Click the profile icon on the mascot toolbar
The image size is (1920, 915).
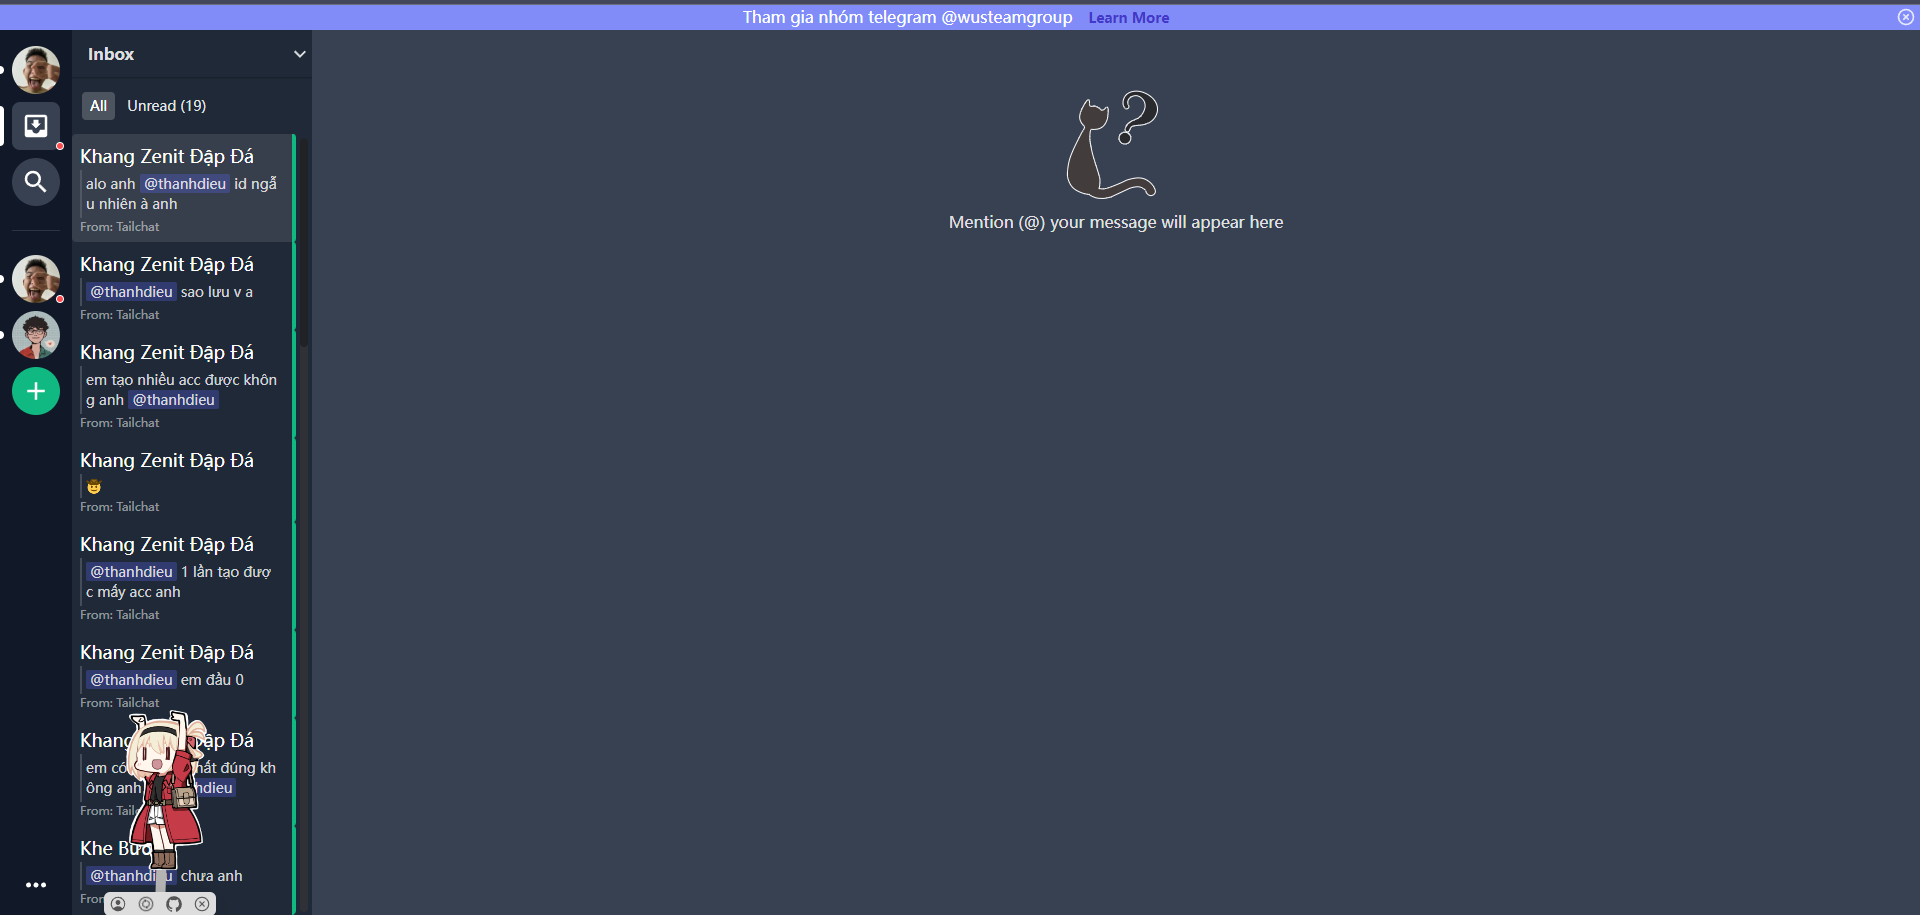[118, 903]
